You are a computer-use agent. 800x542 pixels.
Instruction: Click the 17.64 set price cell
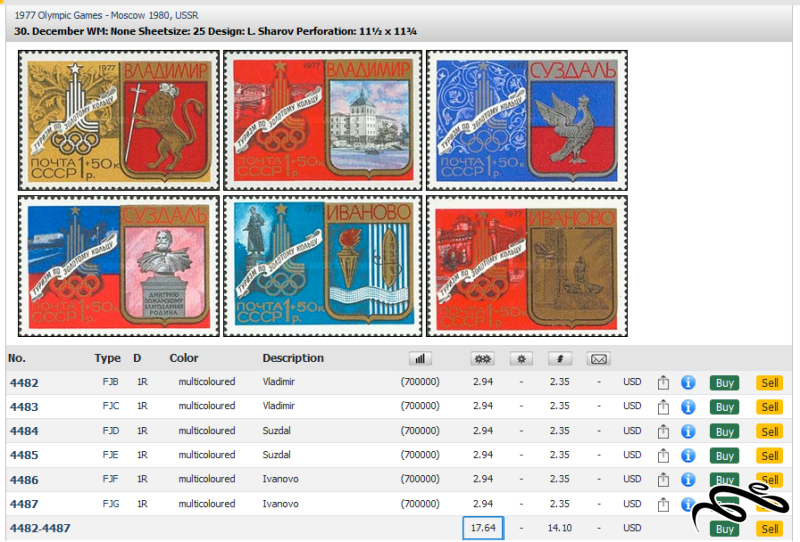click(483, 528)
